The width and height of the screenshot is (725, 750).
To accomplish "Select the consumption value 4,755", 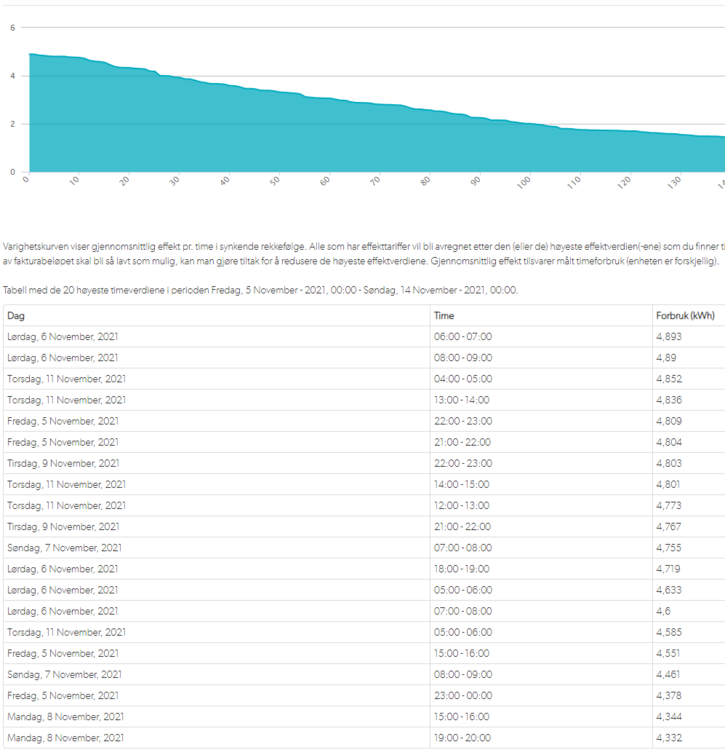I will click(669, 547).
